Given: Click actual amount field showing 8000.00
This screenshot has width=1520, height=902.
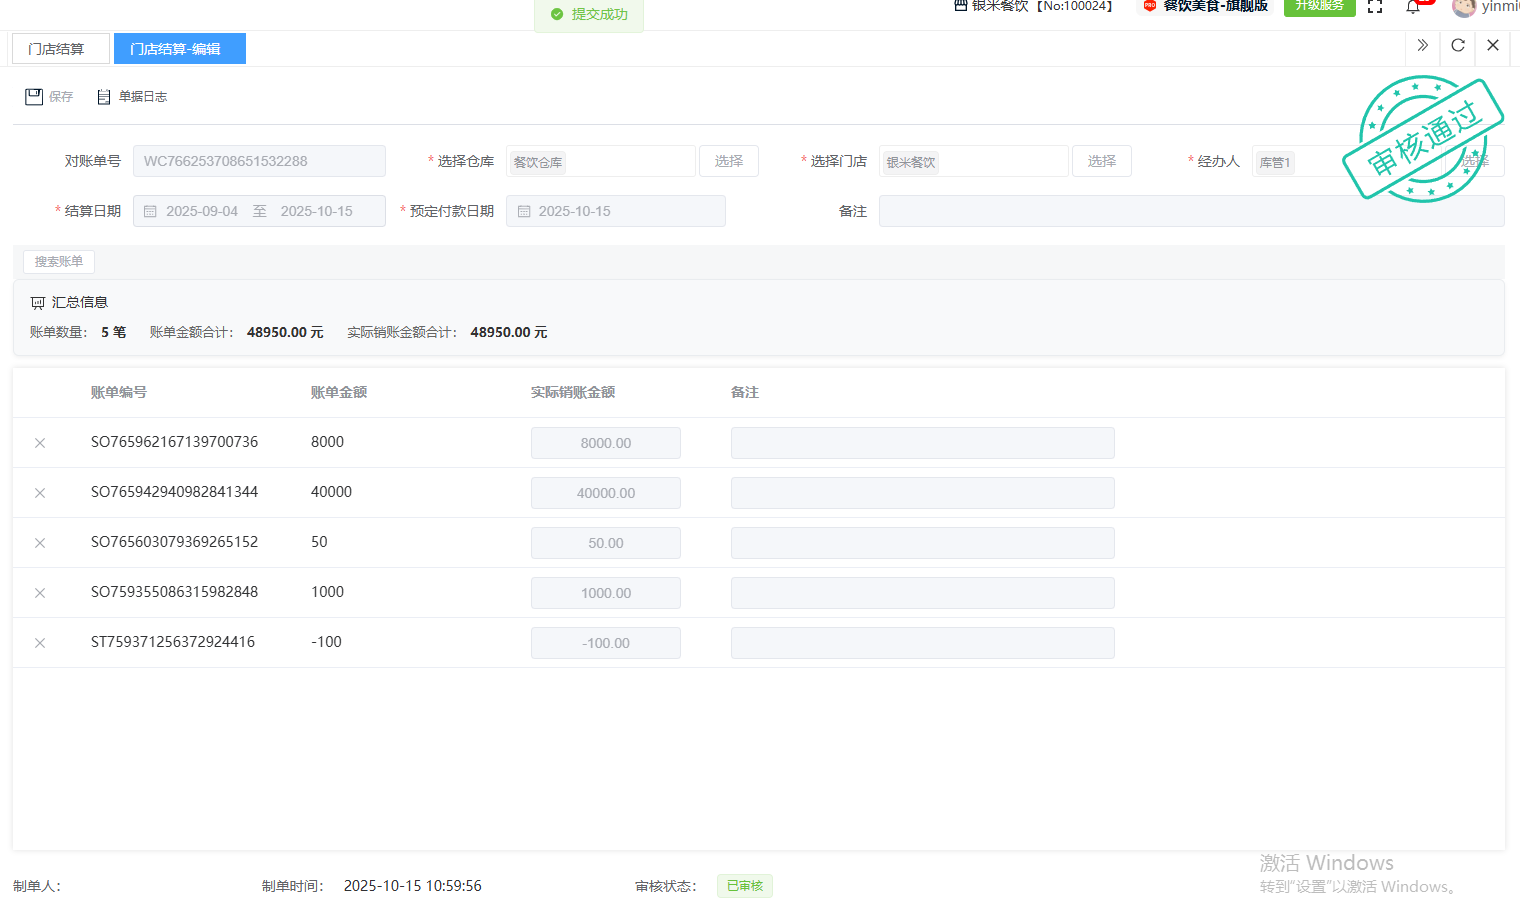Looking at the screenshot, I should click(605, 443).
